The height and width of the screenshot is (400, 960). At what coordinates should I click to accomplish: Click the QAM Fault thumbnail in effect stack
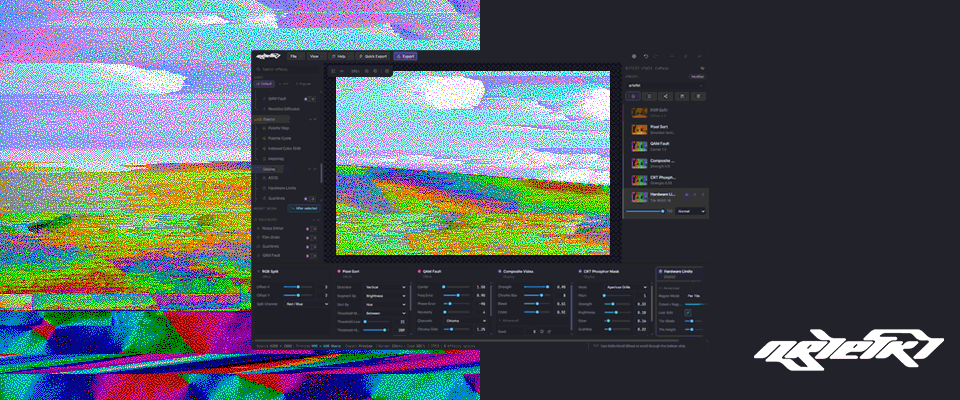pyautogui.click(x=640, y=146)
